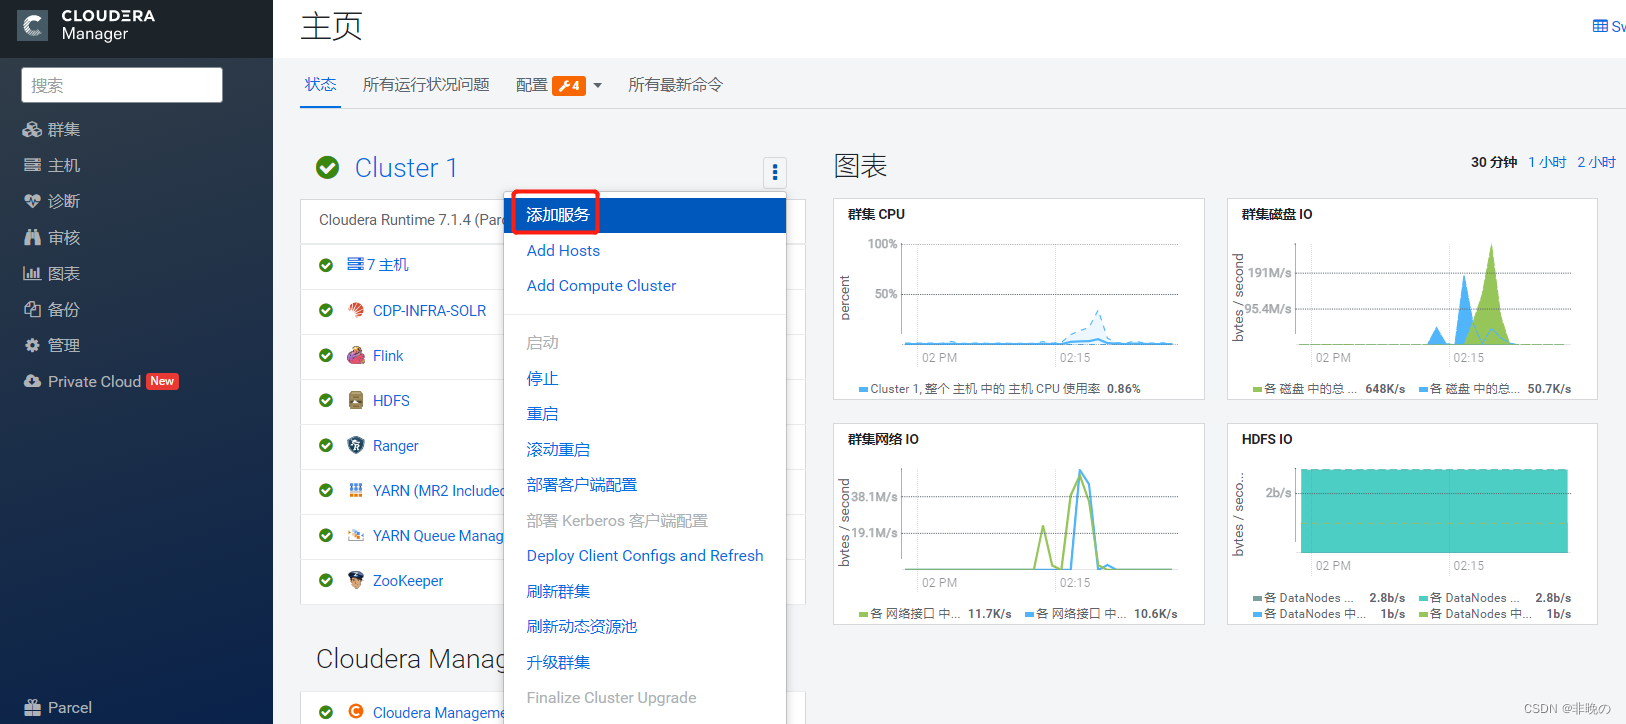Image resolution: width=1626 pixels, height=724 pixels.
Task: Click the ZooKeeper service icon
Action: click(x=356, y=580)
